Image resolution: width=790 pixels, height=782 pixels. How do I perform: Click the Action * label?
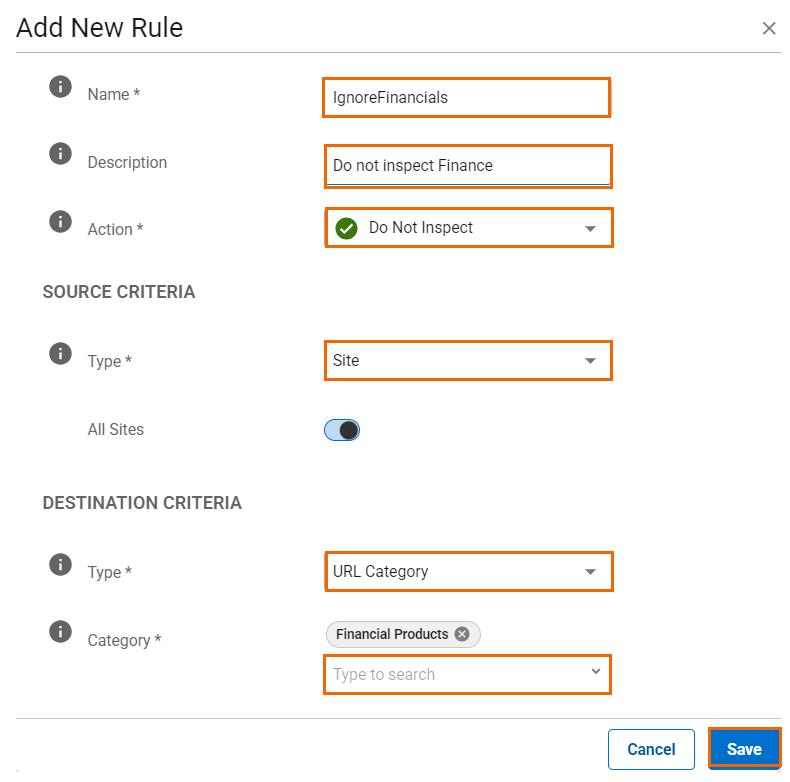point(115,229)
